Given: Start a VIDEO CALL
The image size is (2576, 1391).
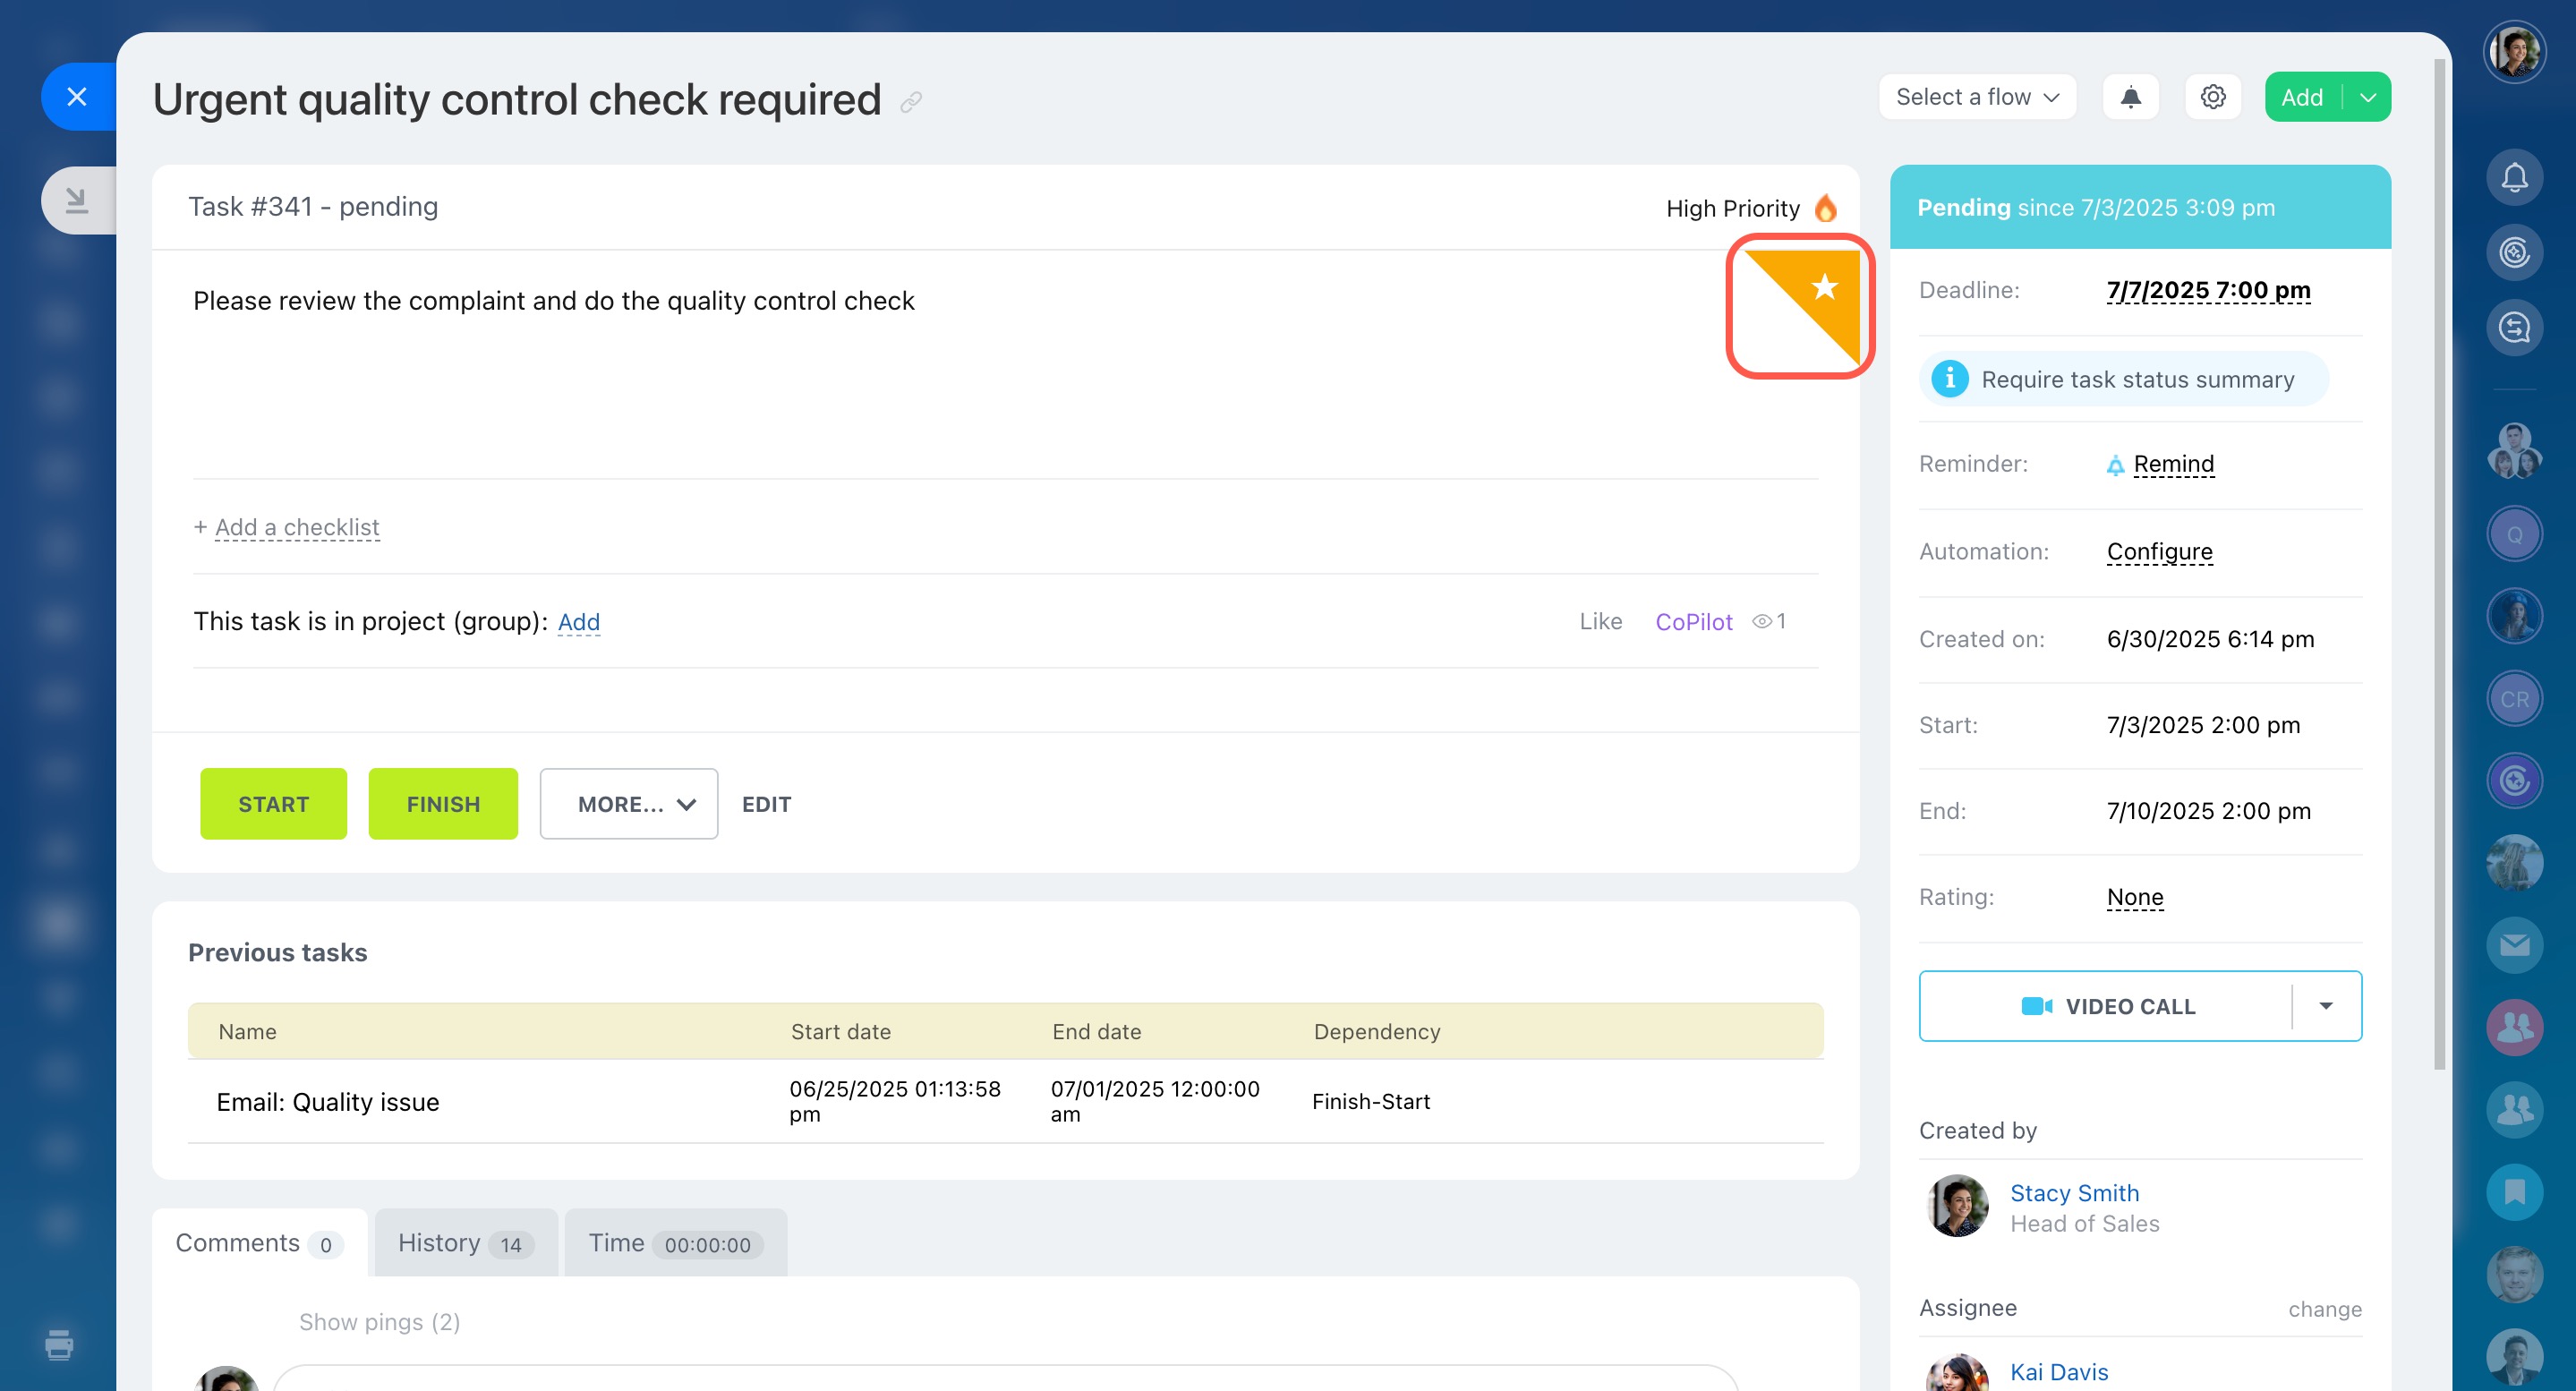Looking at the screenshot, I should [x=2106, y=1006].
